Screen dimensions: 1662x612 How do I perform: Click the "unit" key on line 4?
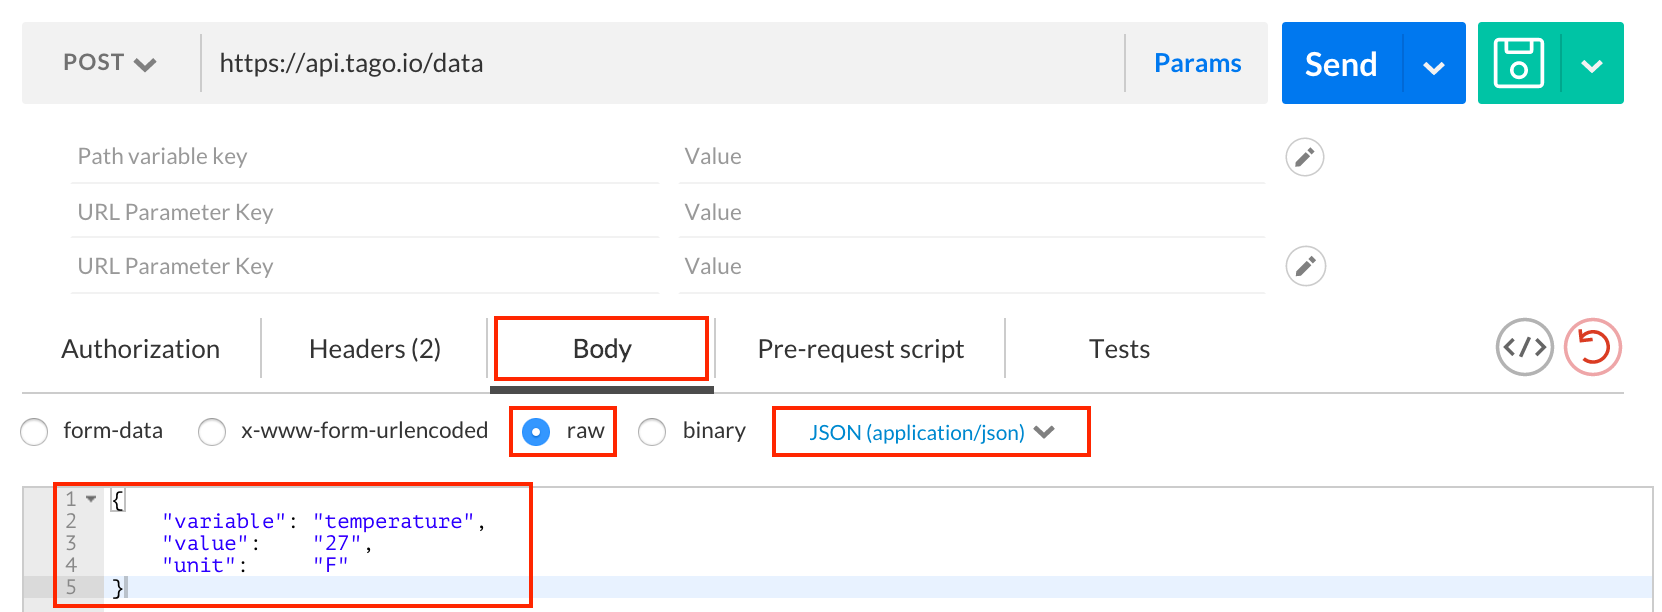point(199,565)
